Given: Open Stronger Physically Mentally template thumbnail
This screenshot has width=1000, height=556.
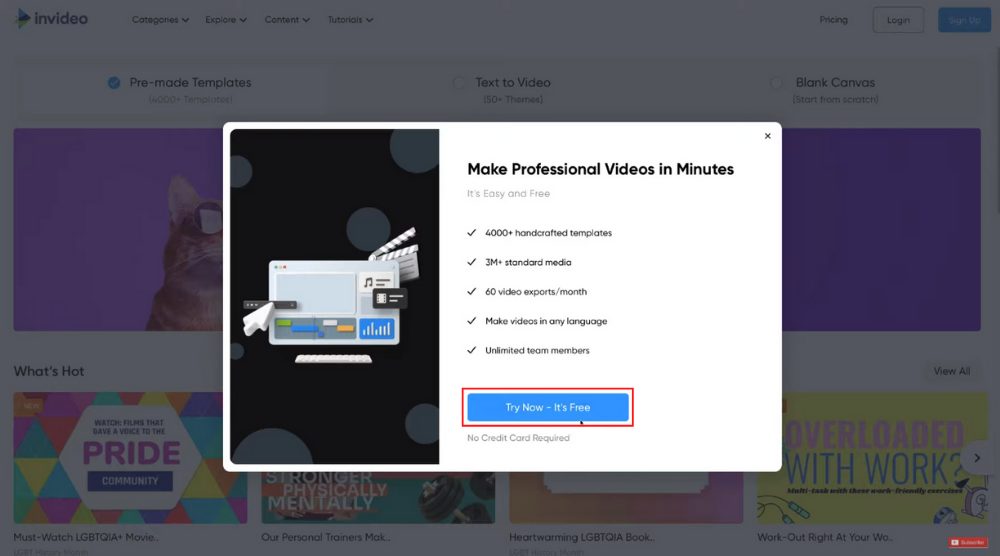Looking at the screenshot, I should 378,498.
